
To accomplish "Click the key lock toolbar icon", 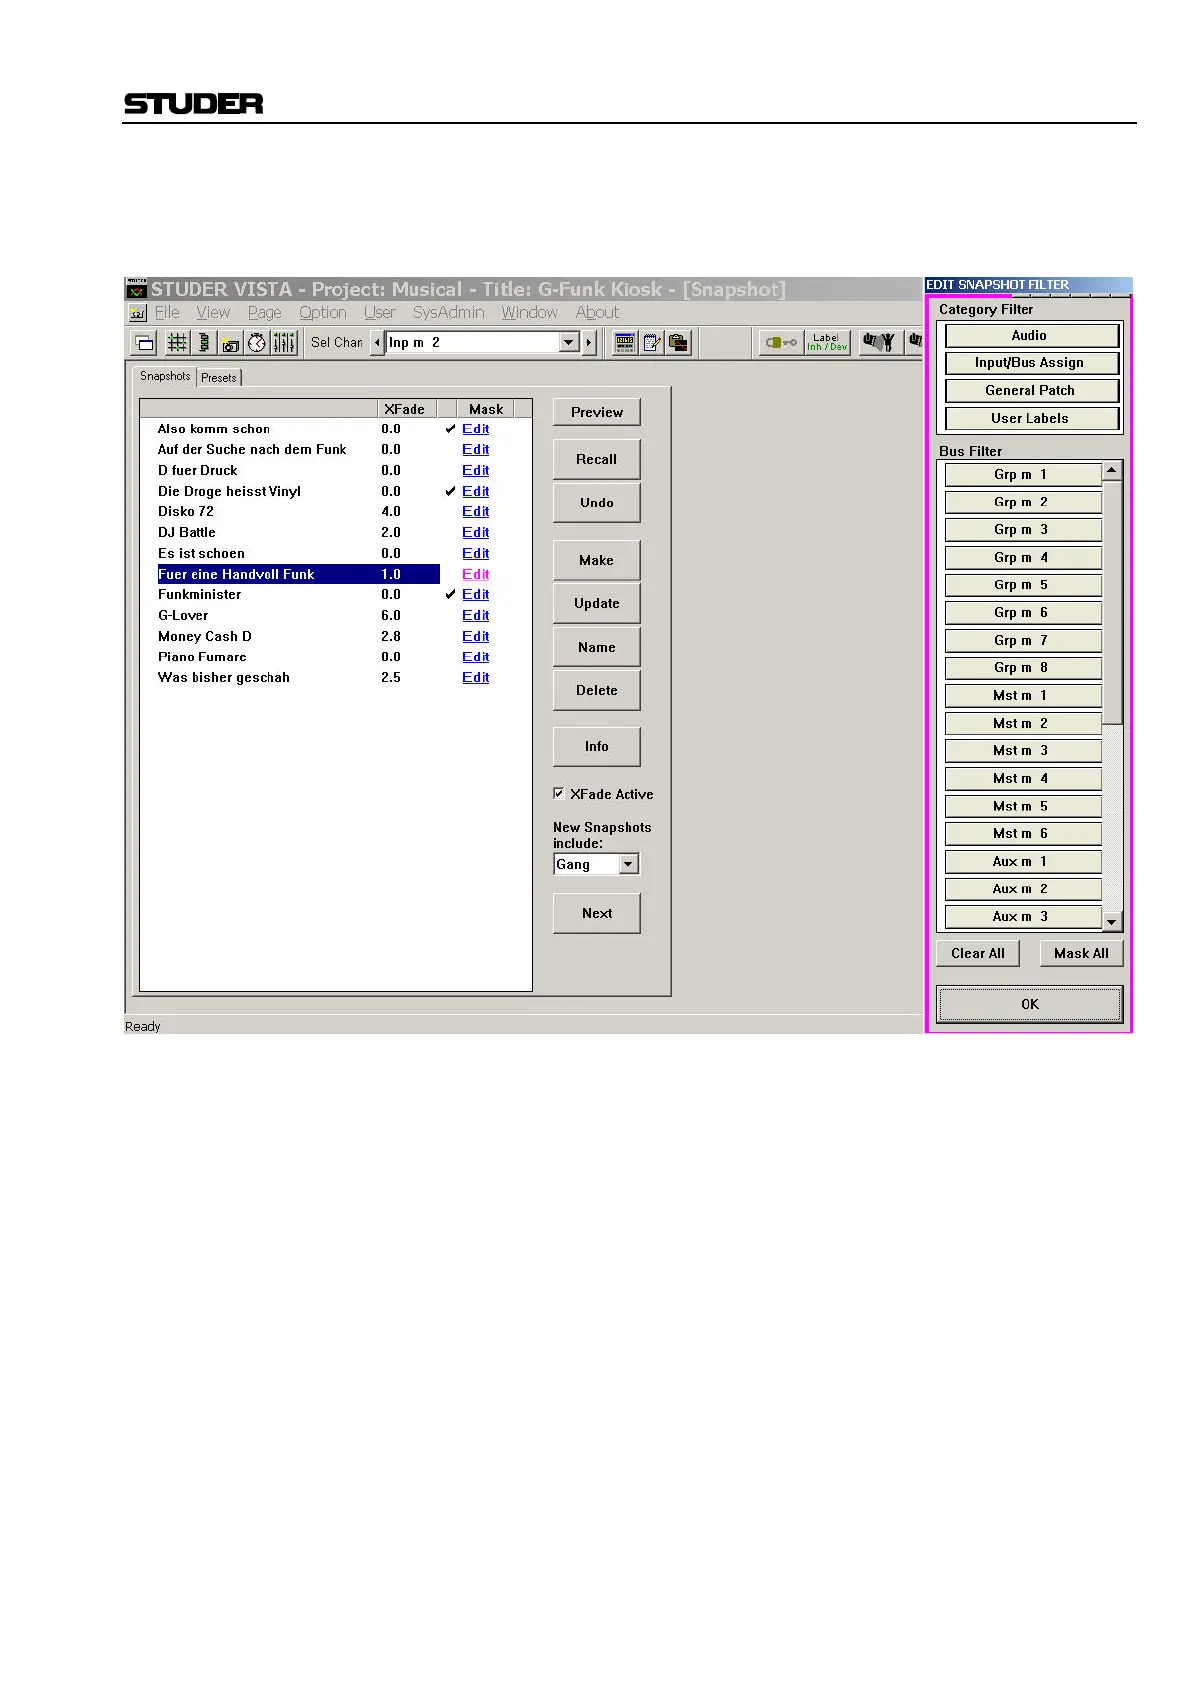I will click(781, 343).
